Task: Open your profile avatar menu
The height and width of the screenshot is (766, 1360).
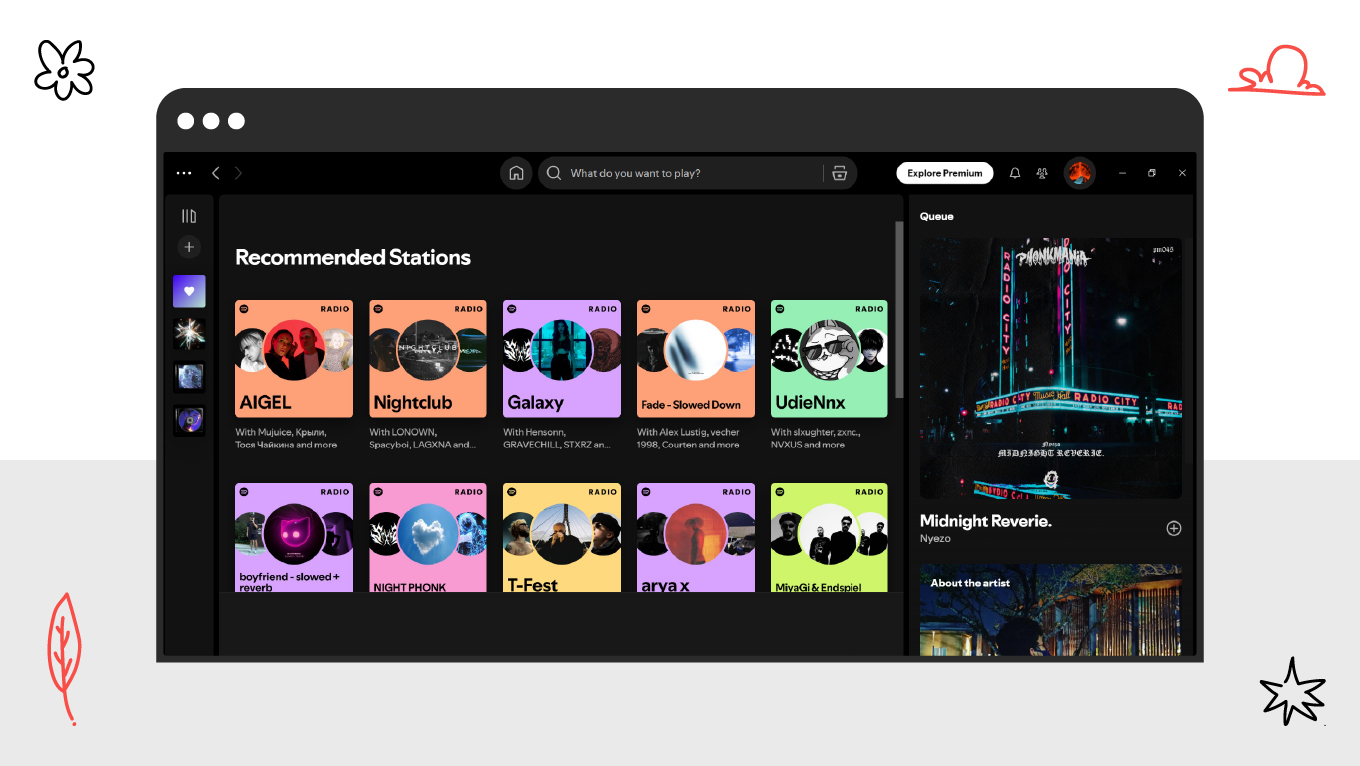Action: pyautogui.click(x=1079, y=173)
